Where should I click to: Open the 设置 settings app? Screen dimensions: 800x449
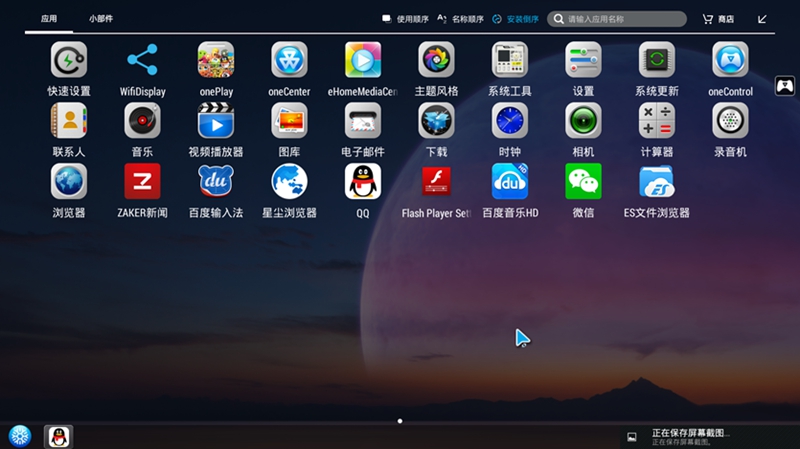click(583, 60)
